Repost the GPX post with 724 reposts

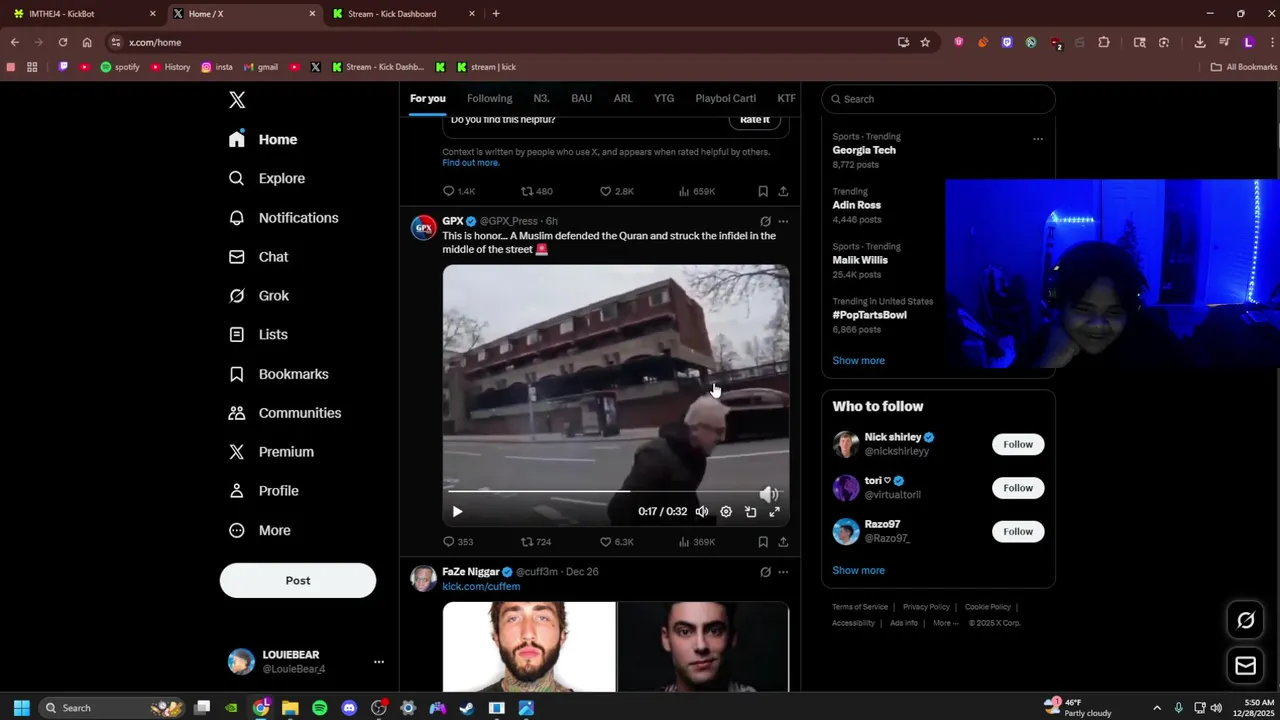536,542
